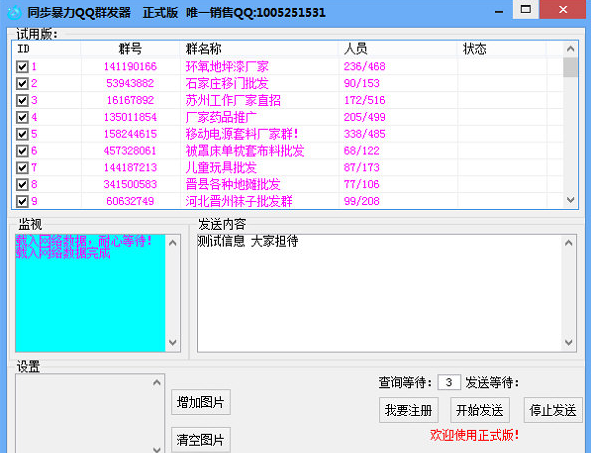Select group name 环氧地坪漆厂家
Viewport: 591px width, 453px height.
tap(227, 67)
